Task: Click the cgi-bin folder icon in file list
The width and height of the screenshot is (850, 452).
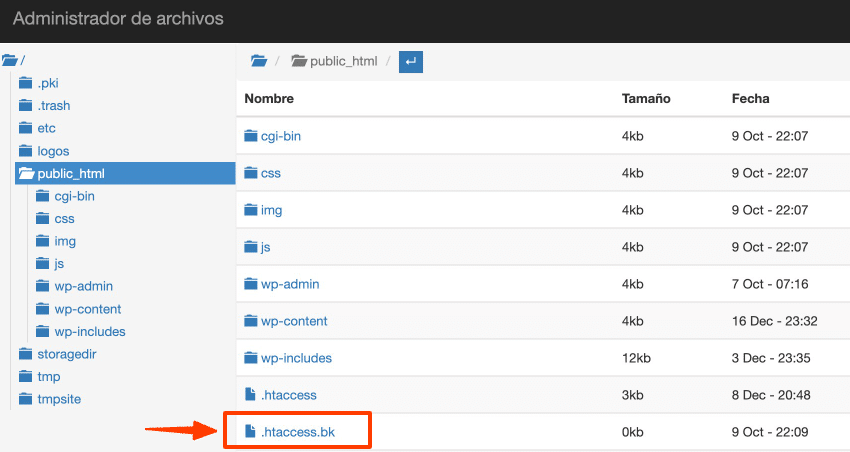Action: 251,136
